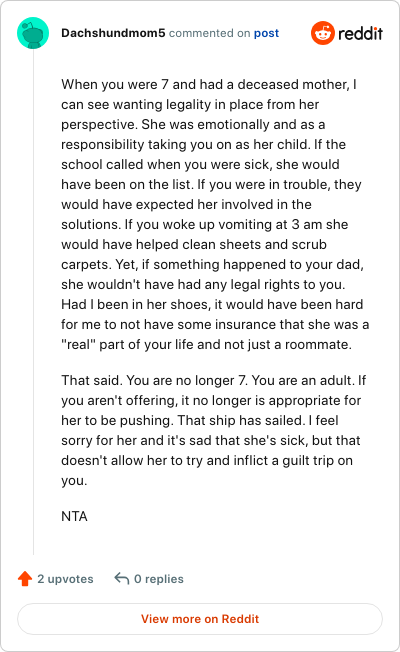Open the blue "post" link
This screenshot has height=652, width=400.
click(266, 33)
